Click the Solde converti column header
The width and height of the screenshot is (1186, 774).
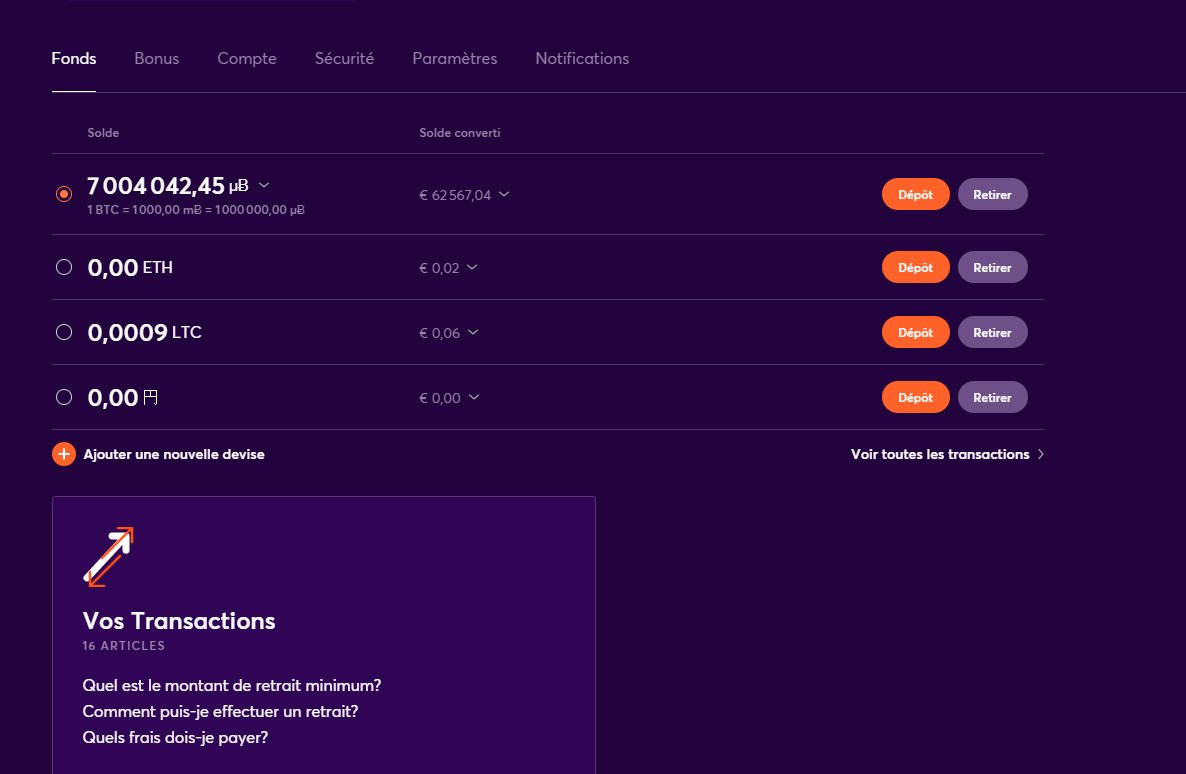460,132
